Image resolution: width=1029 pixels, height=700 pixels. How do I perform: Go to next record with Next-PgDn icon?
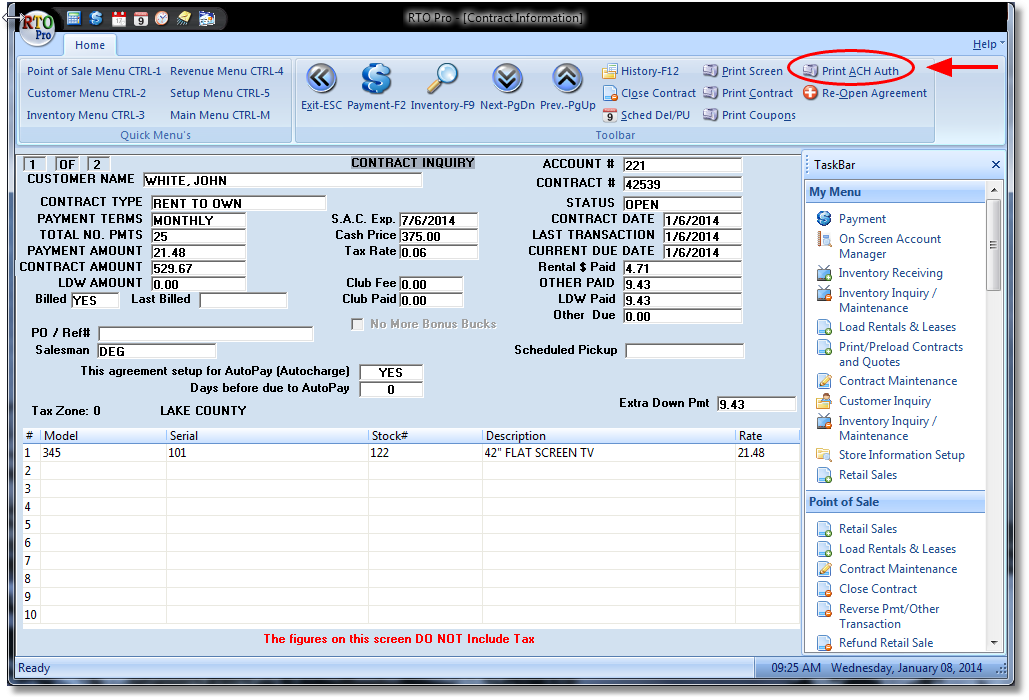[507, 79]
